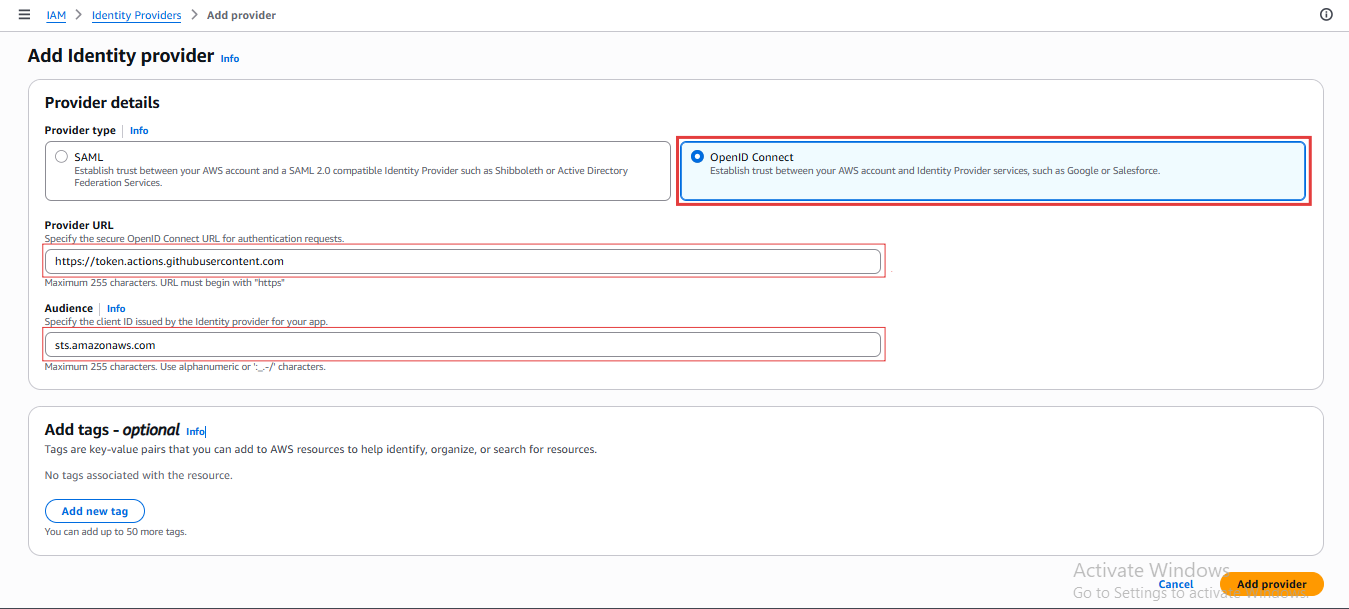Open the navigation sidebar menu

(24, 14)
